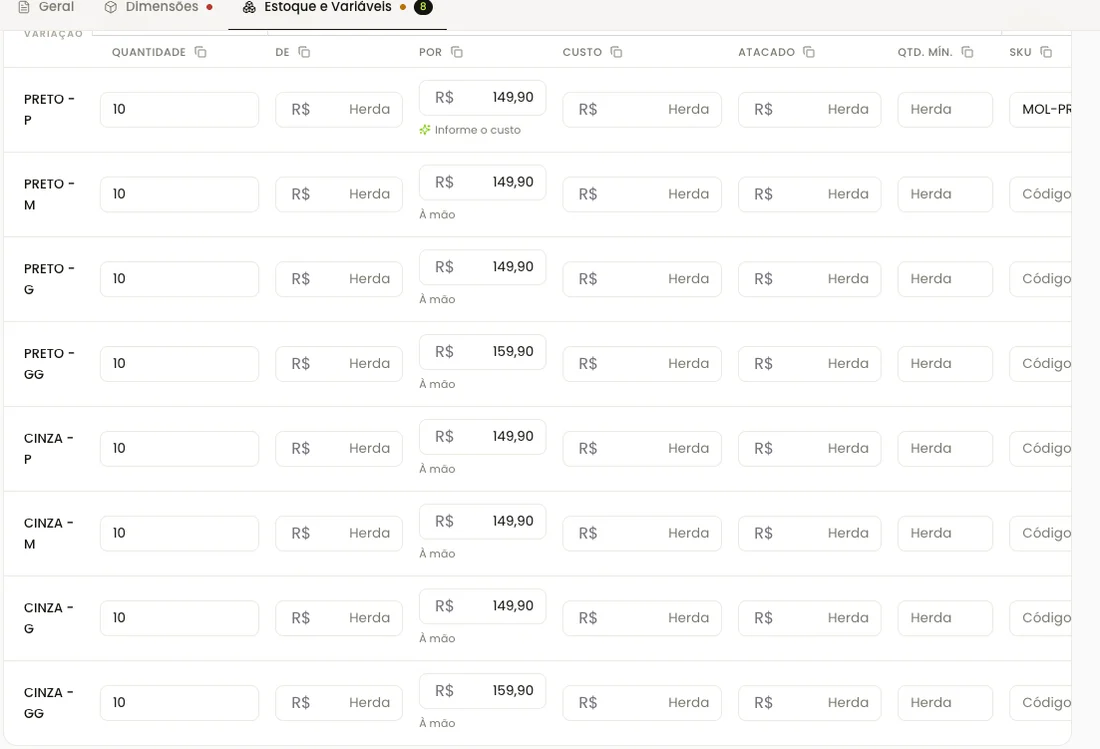
Task: Click DE price field for PRETO - GG
Action: click(339, 364)
